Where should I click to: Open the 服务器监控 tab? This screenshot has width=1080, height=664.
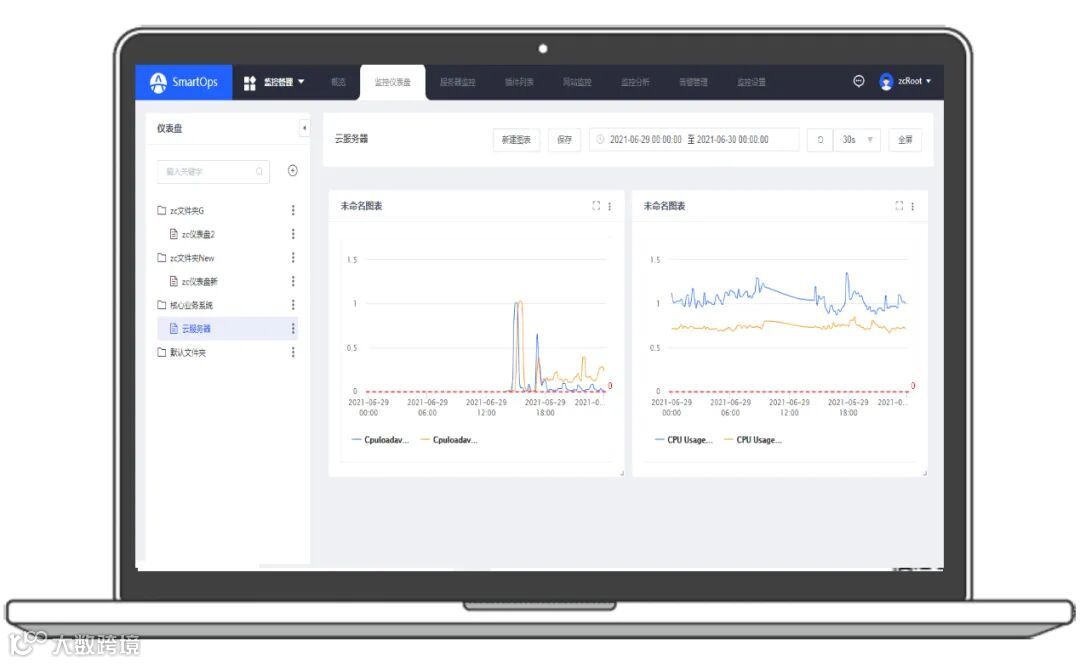[457, 82]
